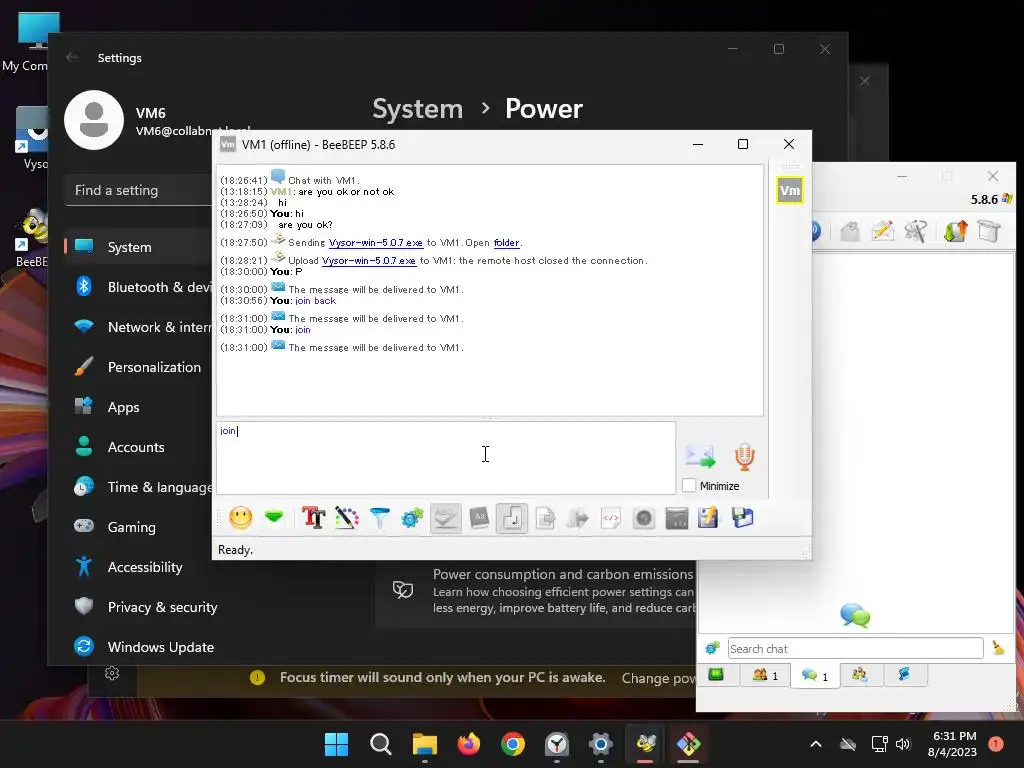Send the message with envelope arrow
Image resolution: width=1024 pixels, height=768 pixels.
(x=699, y=456)
